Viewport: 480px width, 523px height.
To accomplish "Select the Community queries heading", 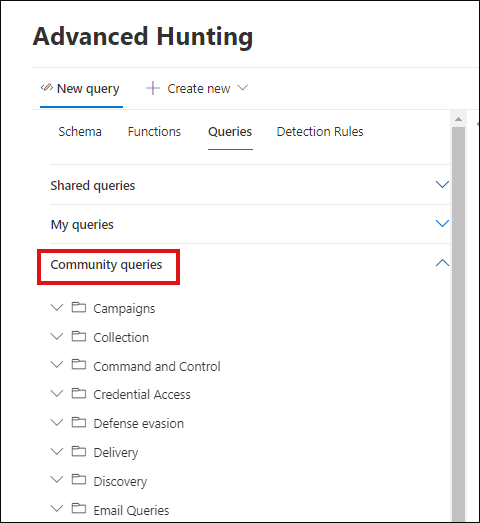I will click(x=106, y=265).
